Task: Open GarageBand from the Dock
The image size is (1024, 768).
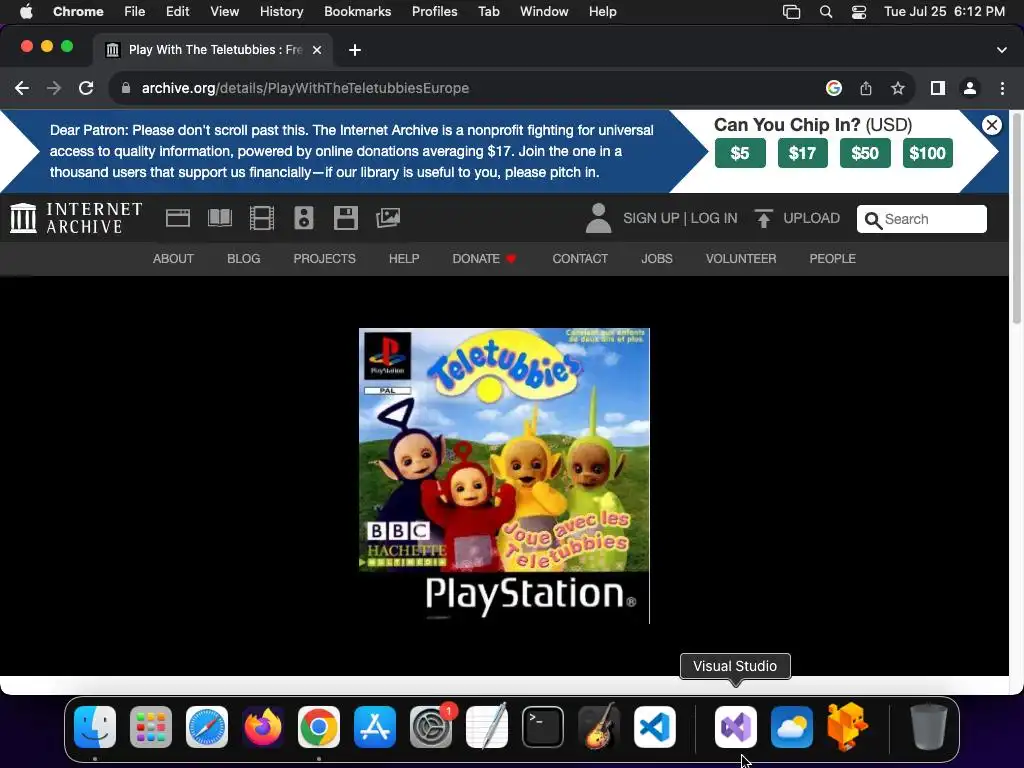Action: [x=599, y=727]
